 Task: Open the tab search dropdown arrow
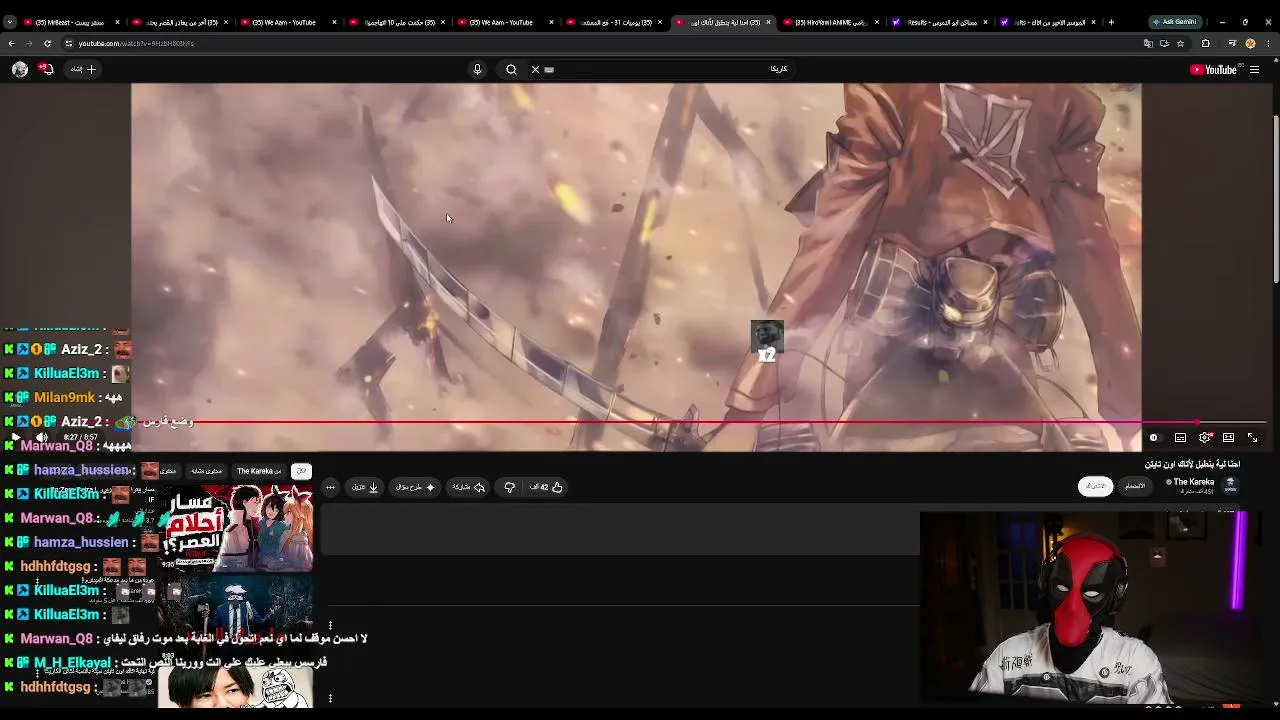(x=10, y=22)
